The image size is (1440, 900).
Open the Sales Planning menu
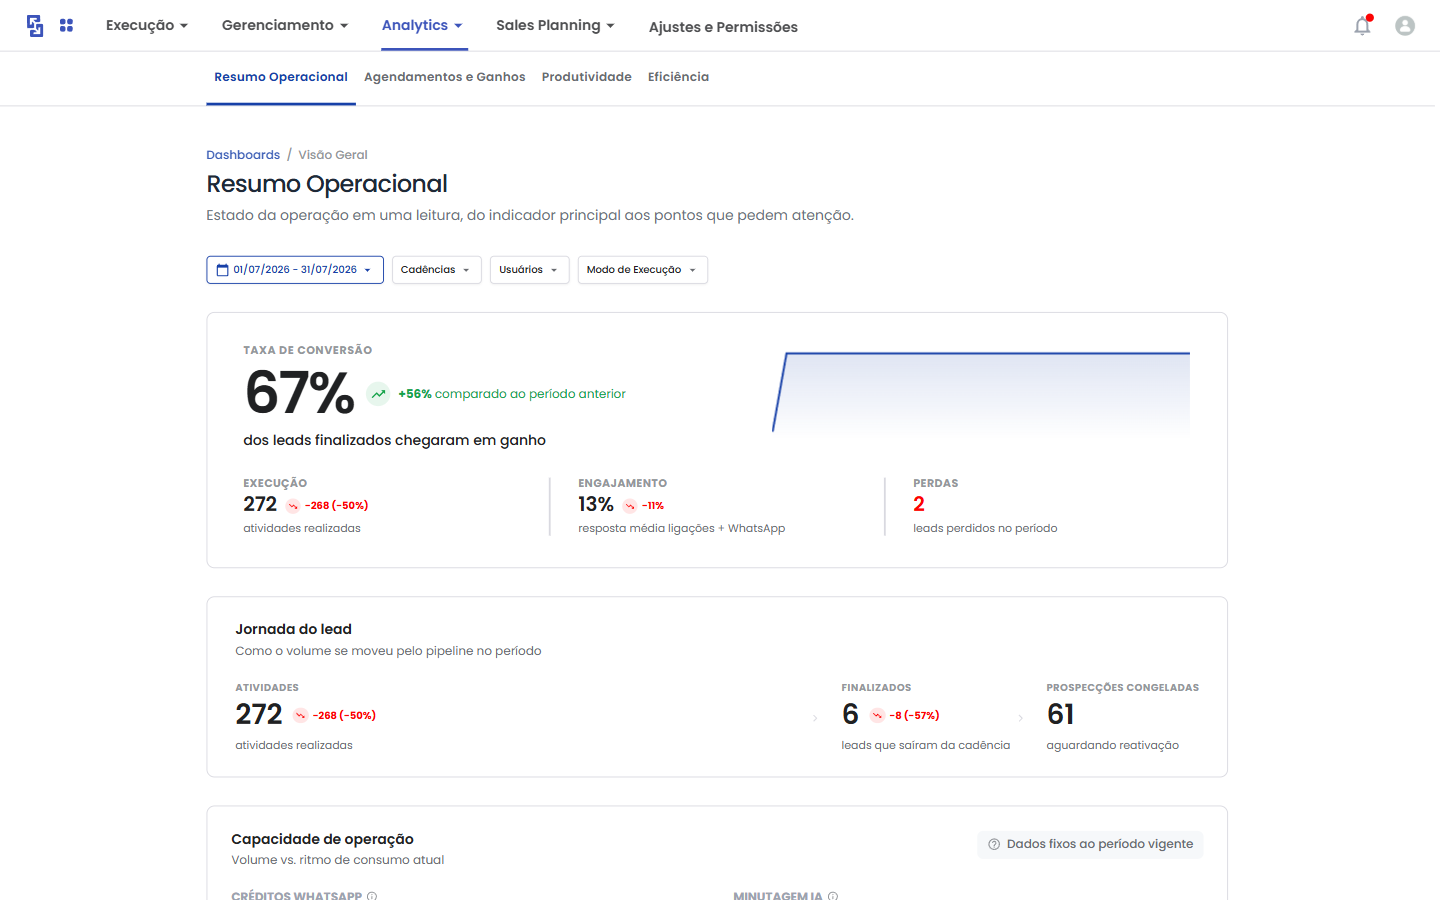pos(555,26)
